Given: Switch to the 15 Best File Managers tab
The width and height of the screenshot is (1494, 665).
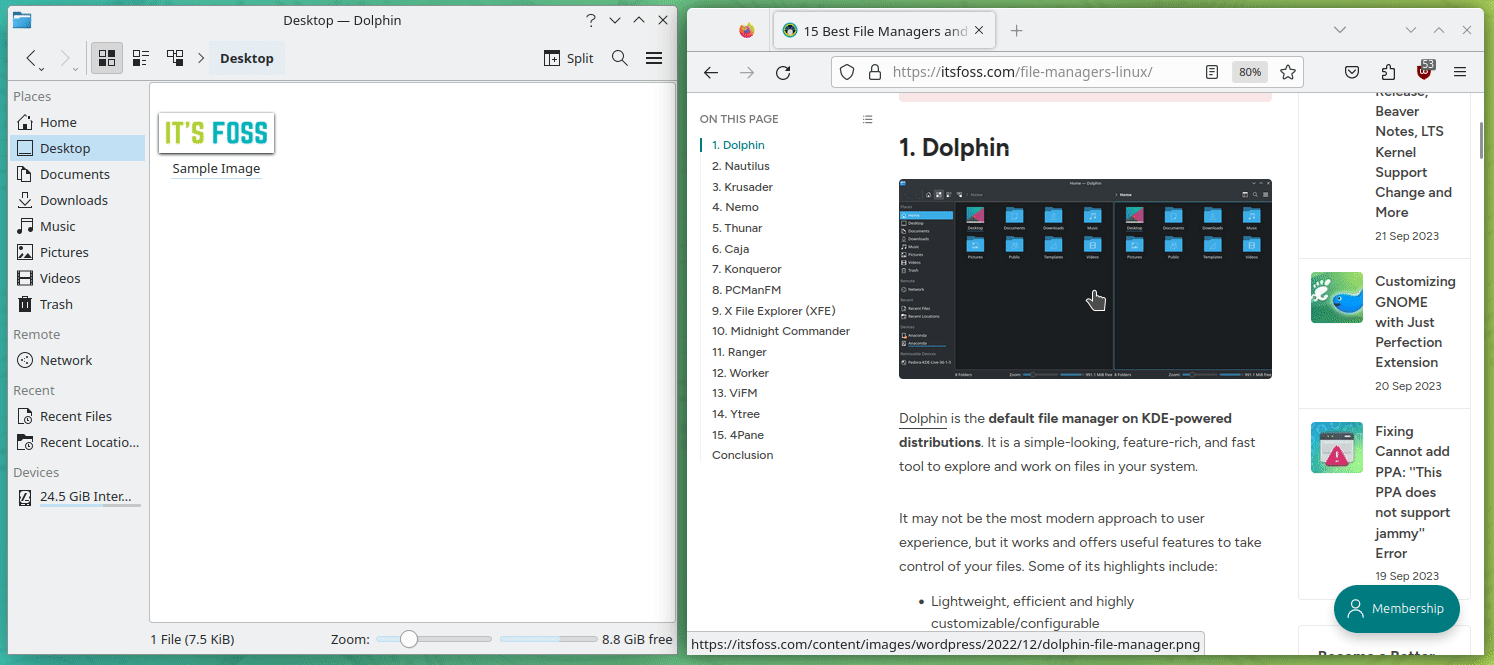Looking at the screenshot, I should pyautogui.click(x=880, y=30).
